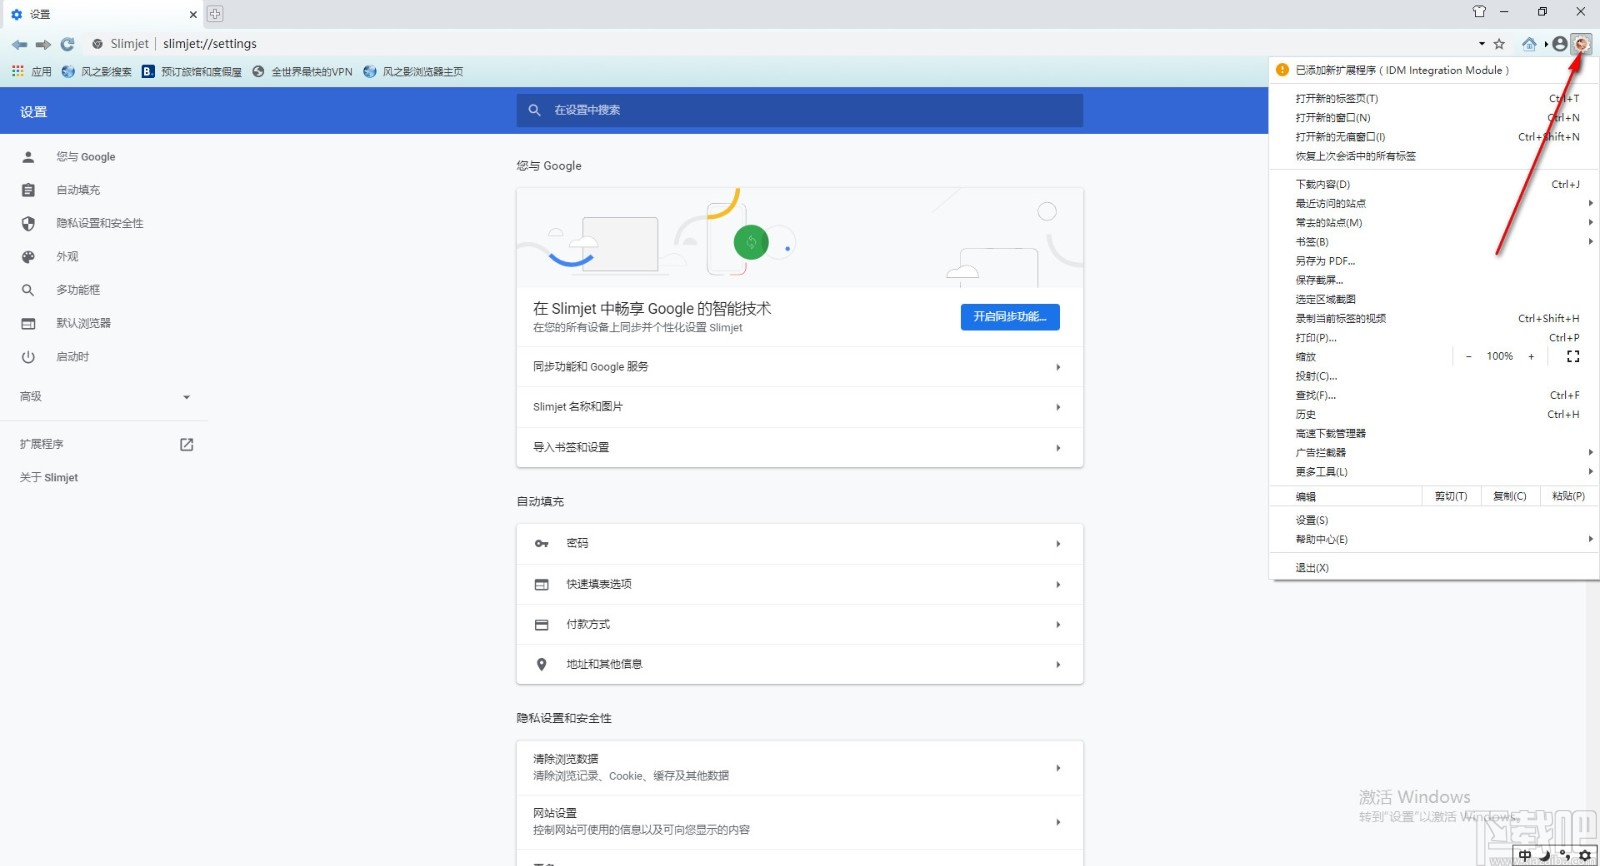Screen dimensions: 1600x866
Task: Open the 快速填表选项 row
Action: (800, 584)
